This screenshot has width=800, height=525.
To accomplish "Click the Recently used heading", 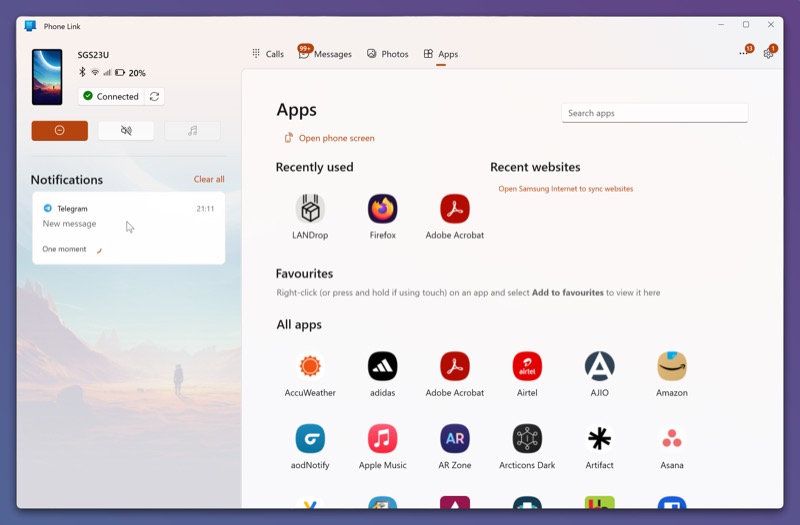I will [x=314, y=167].
